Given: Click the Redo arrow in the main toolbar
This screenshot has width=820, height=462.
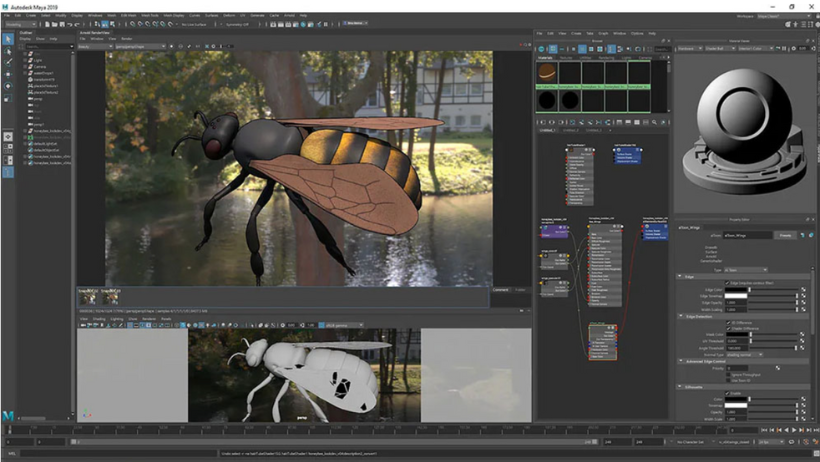Looking at the screenshot, I should [x=77, y=24].
